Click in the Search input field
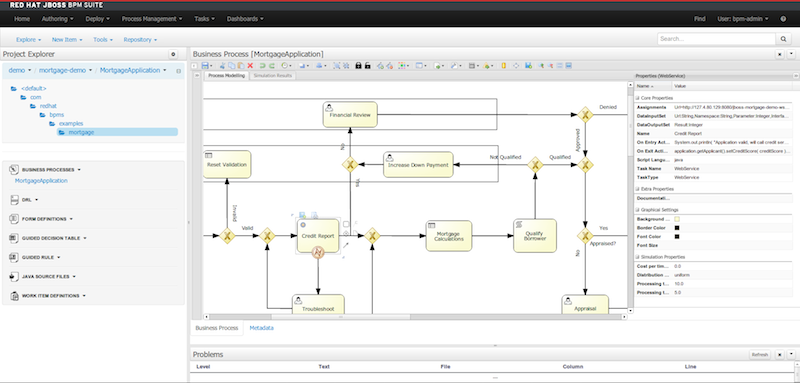800x383 pixels. pyautogui.click(x=716, y=39)
